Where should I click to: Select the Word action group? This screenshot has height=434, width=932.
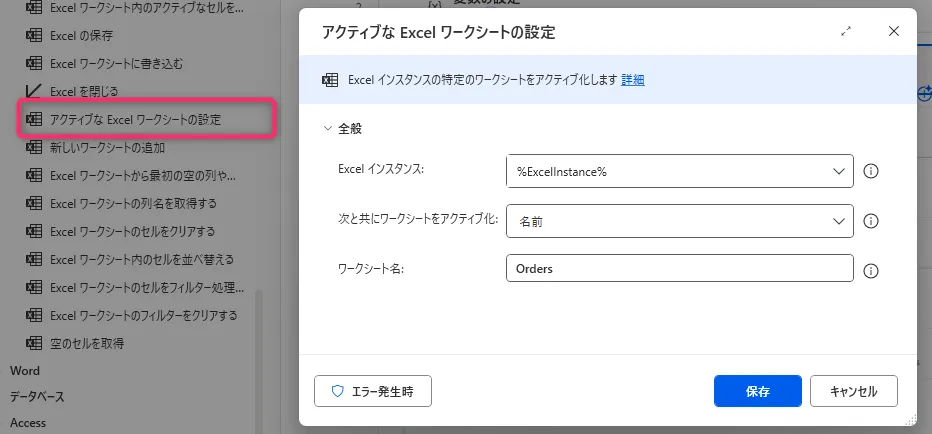click(25, 371)
